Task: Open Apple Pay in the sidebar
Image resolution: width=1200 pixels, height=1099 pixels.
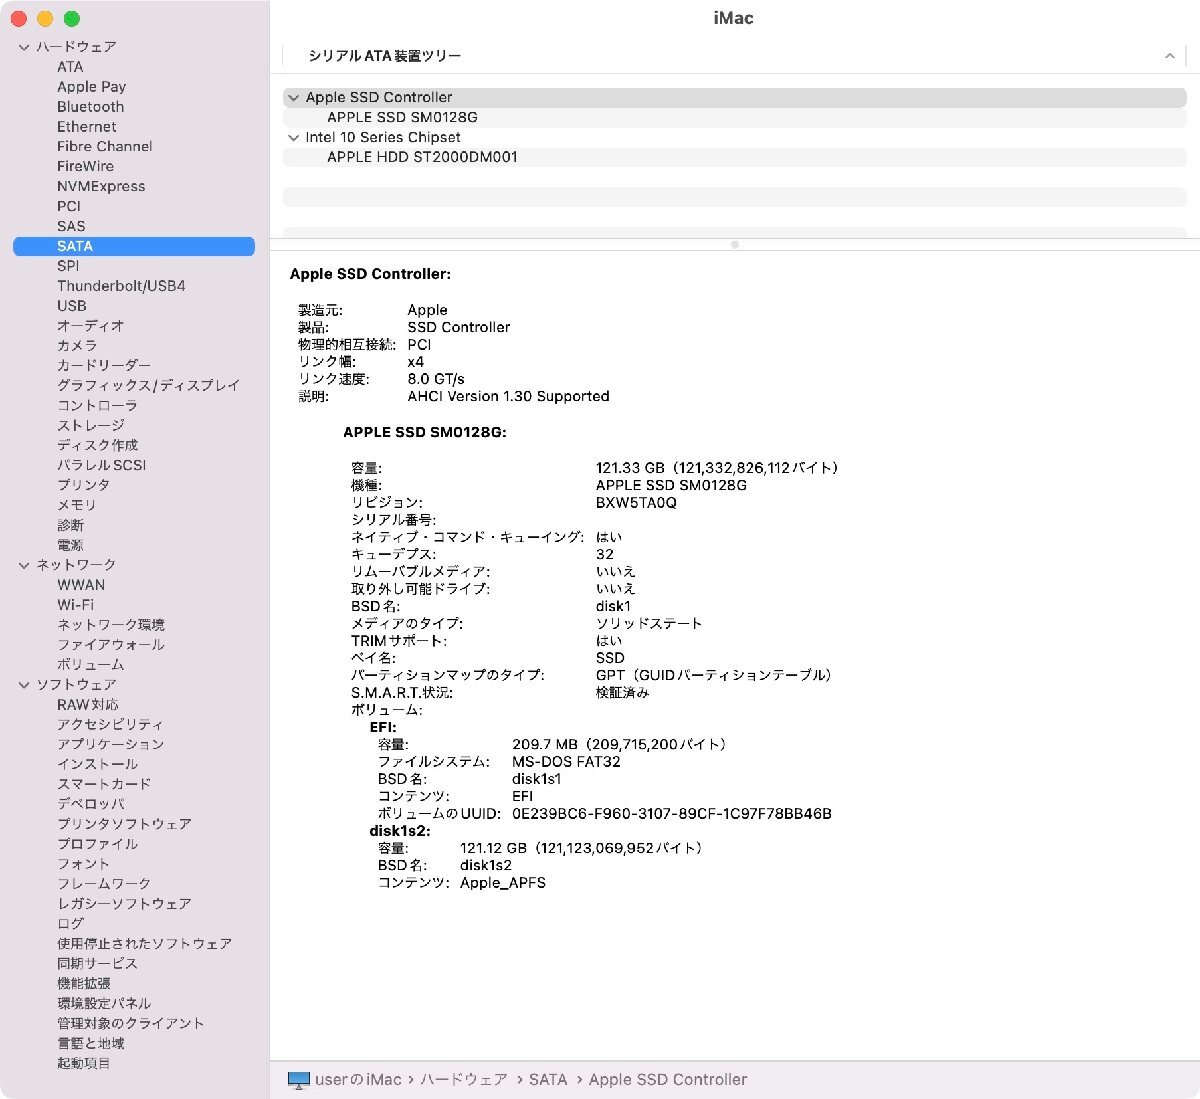Action: point(91,87)
